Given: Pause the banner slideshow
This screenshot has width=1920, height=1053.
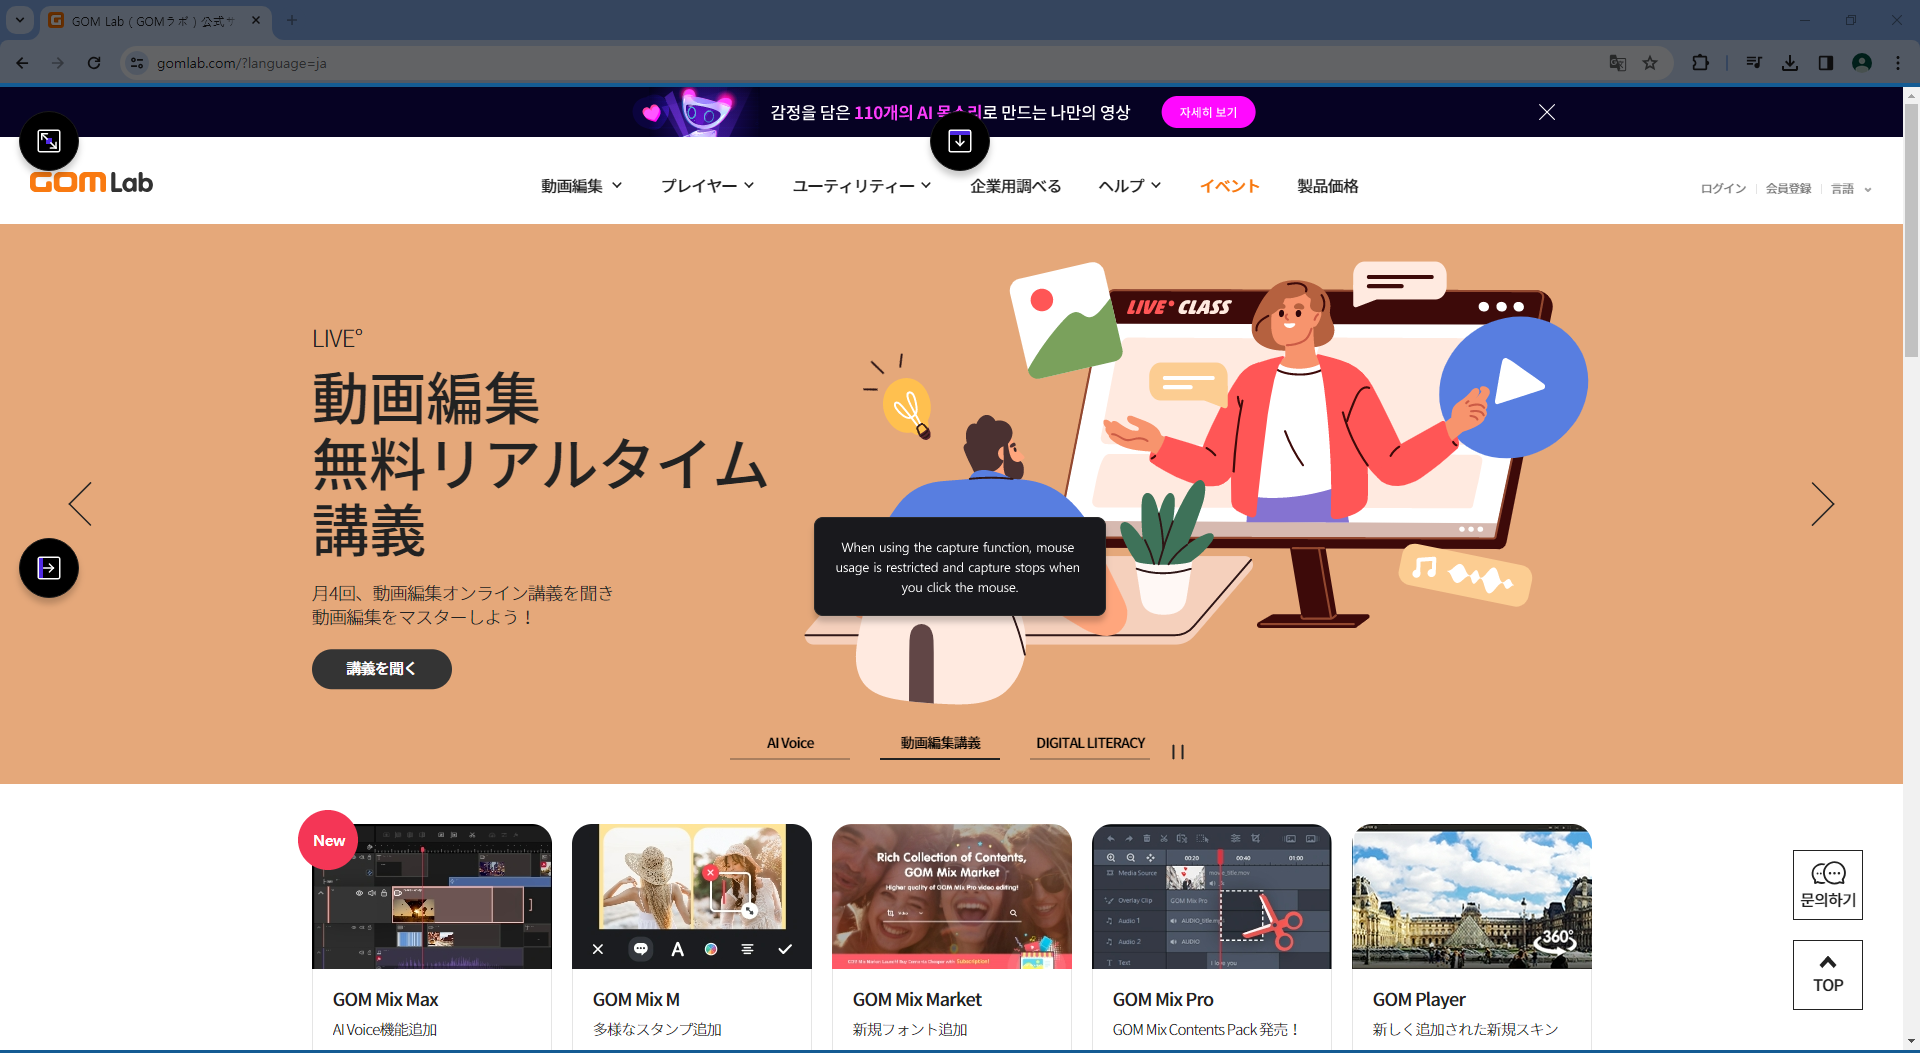Looking at the screenshot, I should 1178,752.
